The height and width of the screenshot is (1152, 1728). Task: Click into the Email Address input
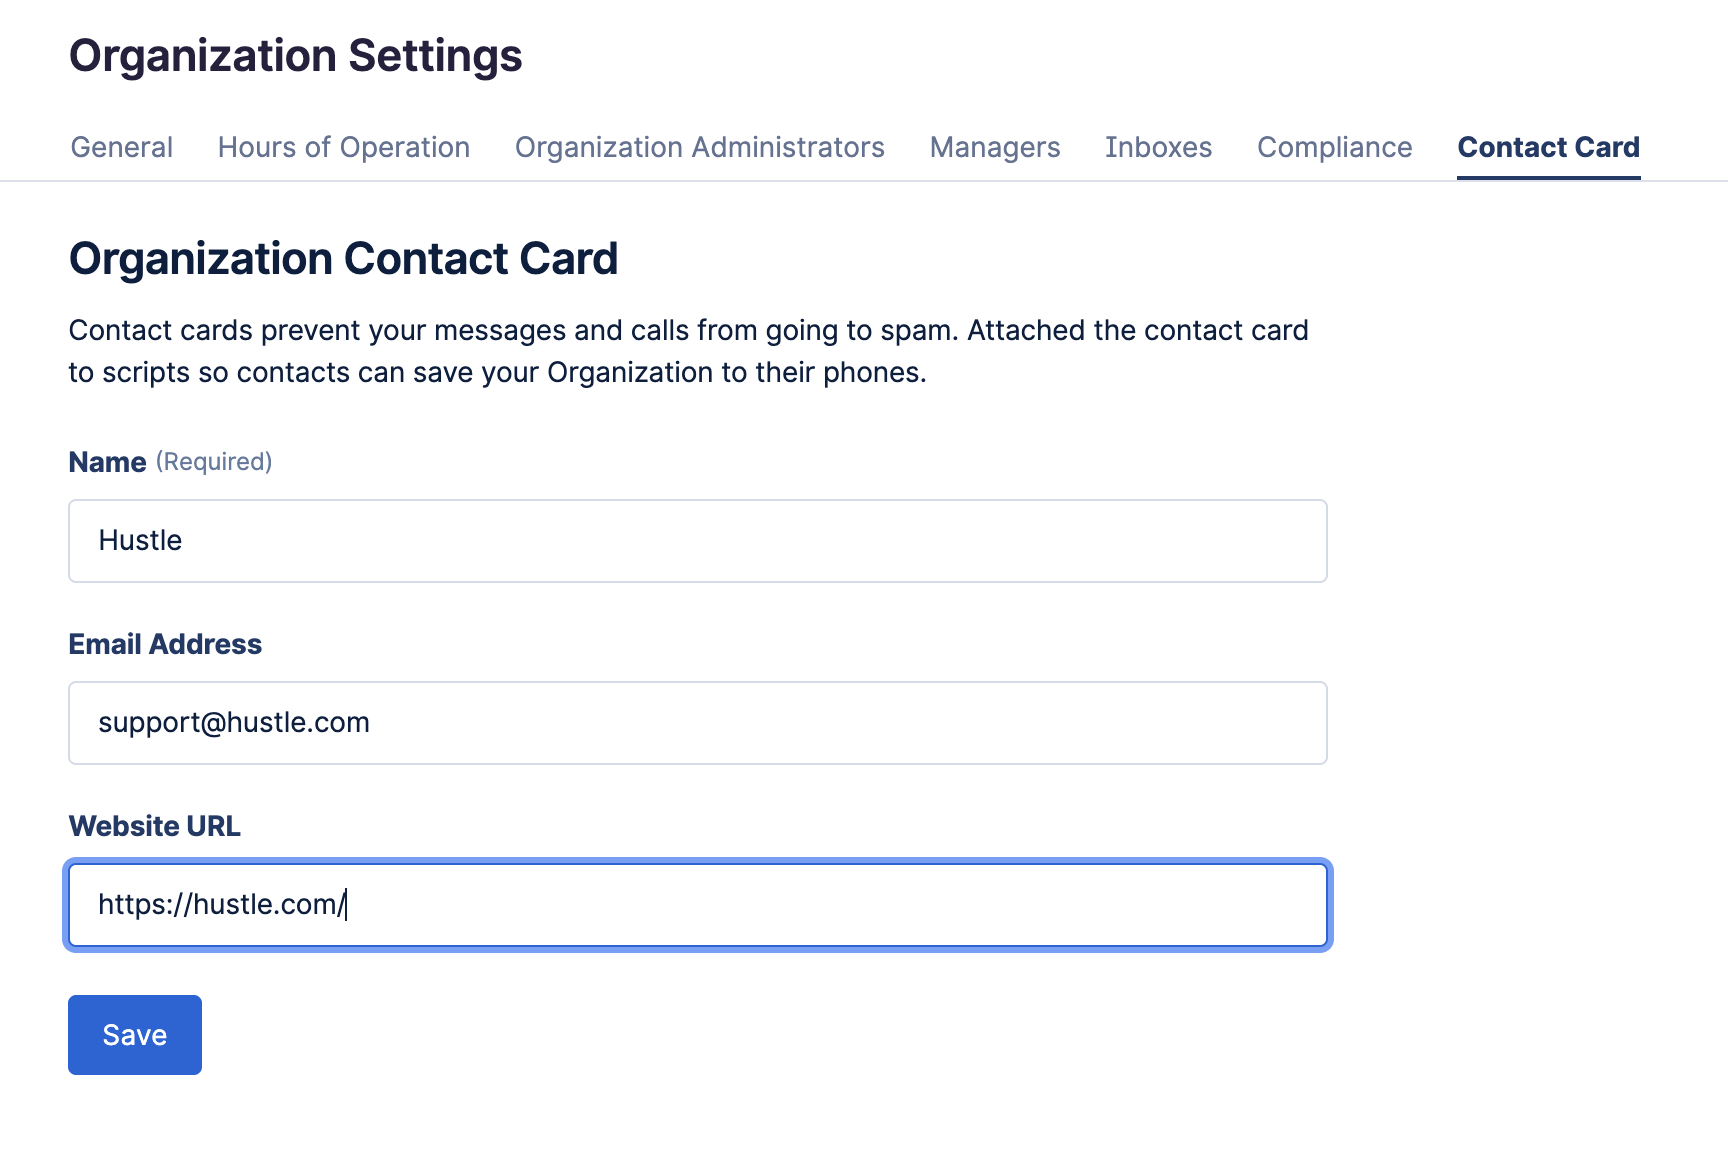(697, 723)
